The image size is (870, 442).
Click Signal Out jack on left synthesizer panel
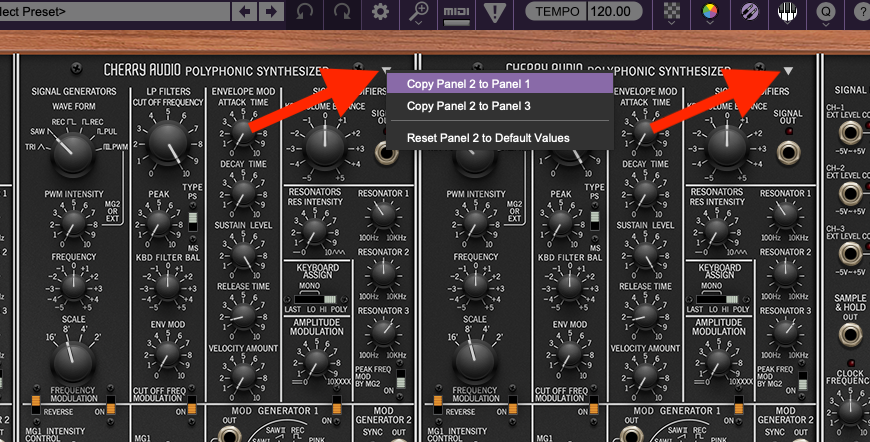tap(385, 153)
